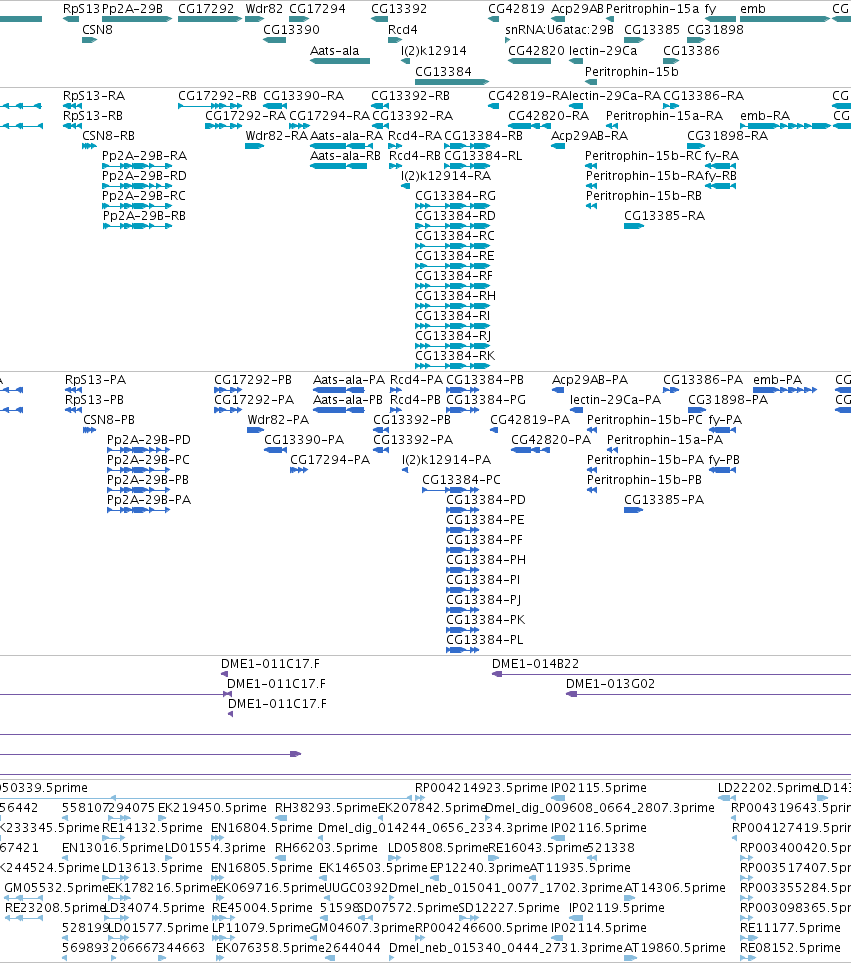Click transcript l(2)k12914-RA
This screenshot has height=963, width=851.
[x=446, y=176]
